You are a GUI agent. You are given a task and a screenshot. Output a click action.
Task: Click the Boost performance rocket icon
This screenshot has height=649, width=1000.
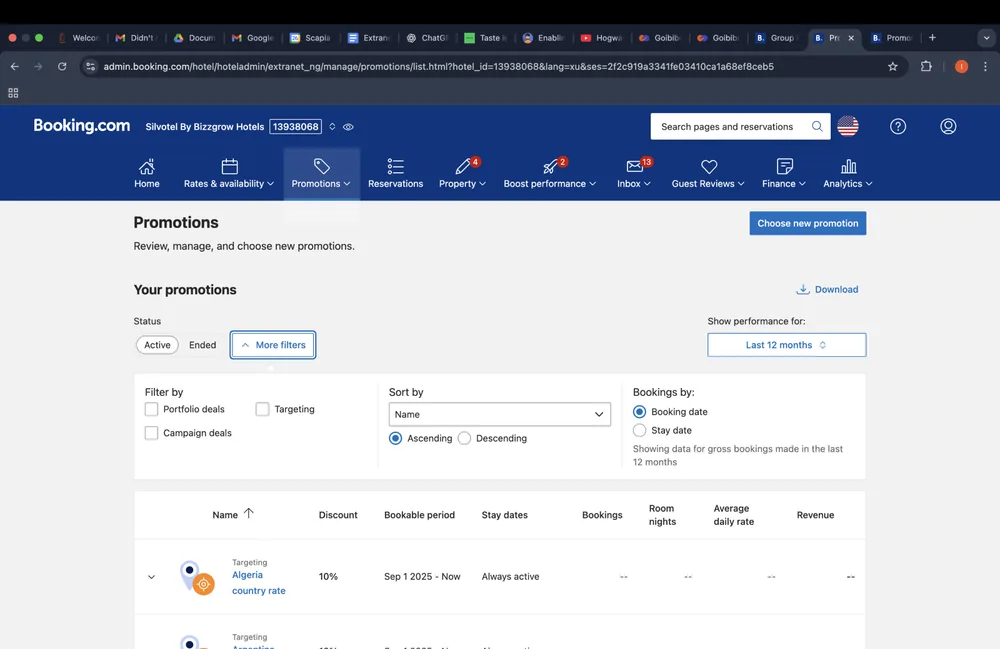tap(550, 166)
